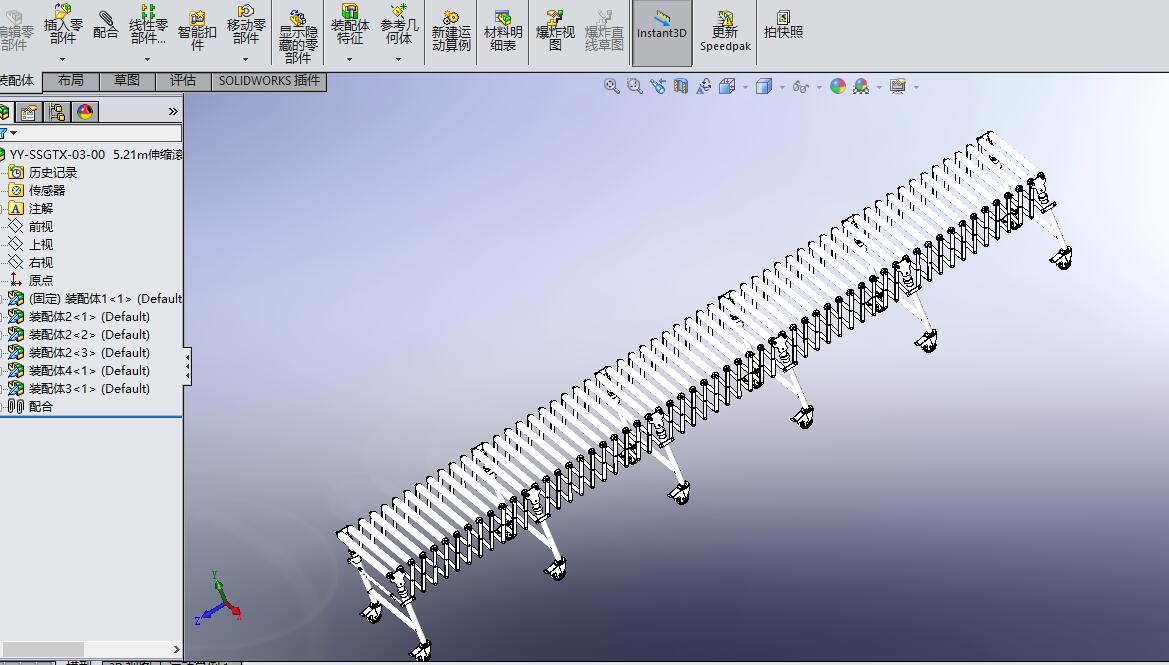Click Update Speedpak (更新 Speedpak)
This screenshot has width=1169, height=665.
click(x=725, y=30)
